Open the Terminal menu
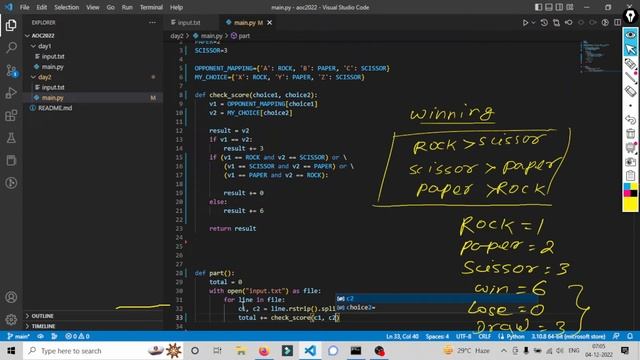This screenshot has height=360, width=640. coord(151,7)
